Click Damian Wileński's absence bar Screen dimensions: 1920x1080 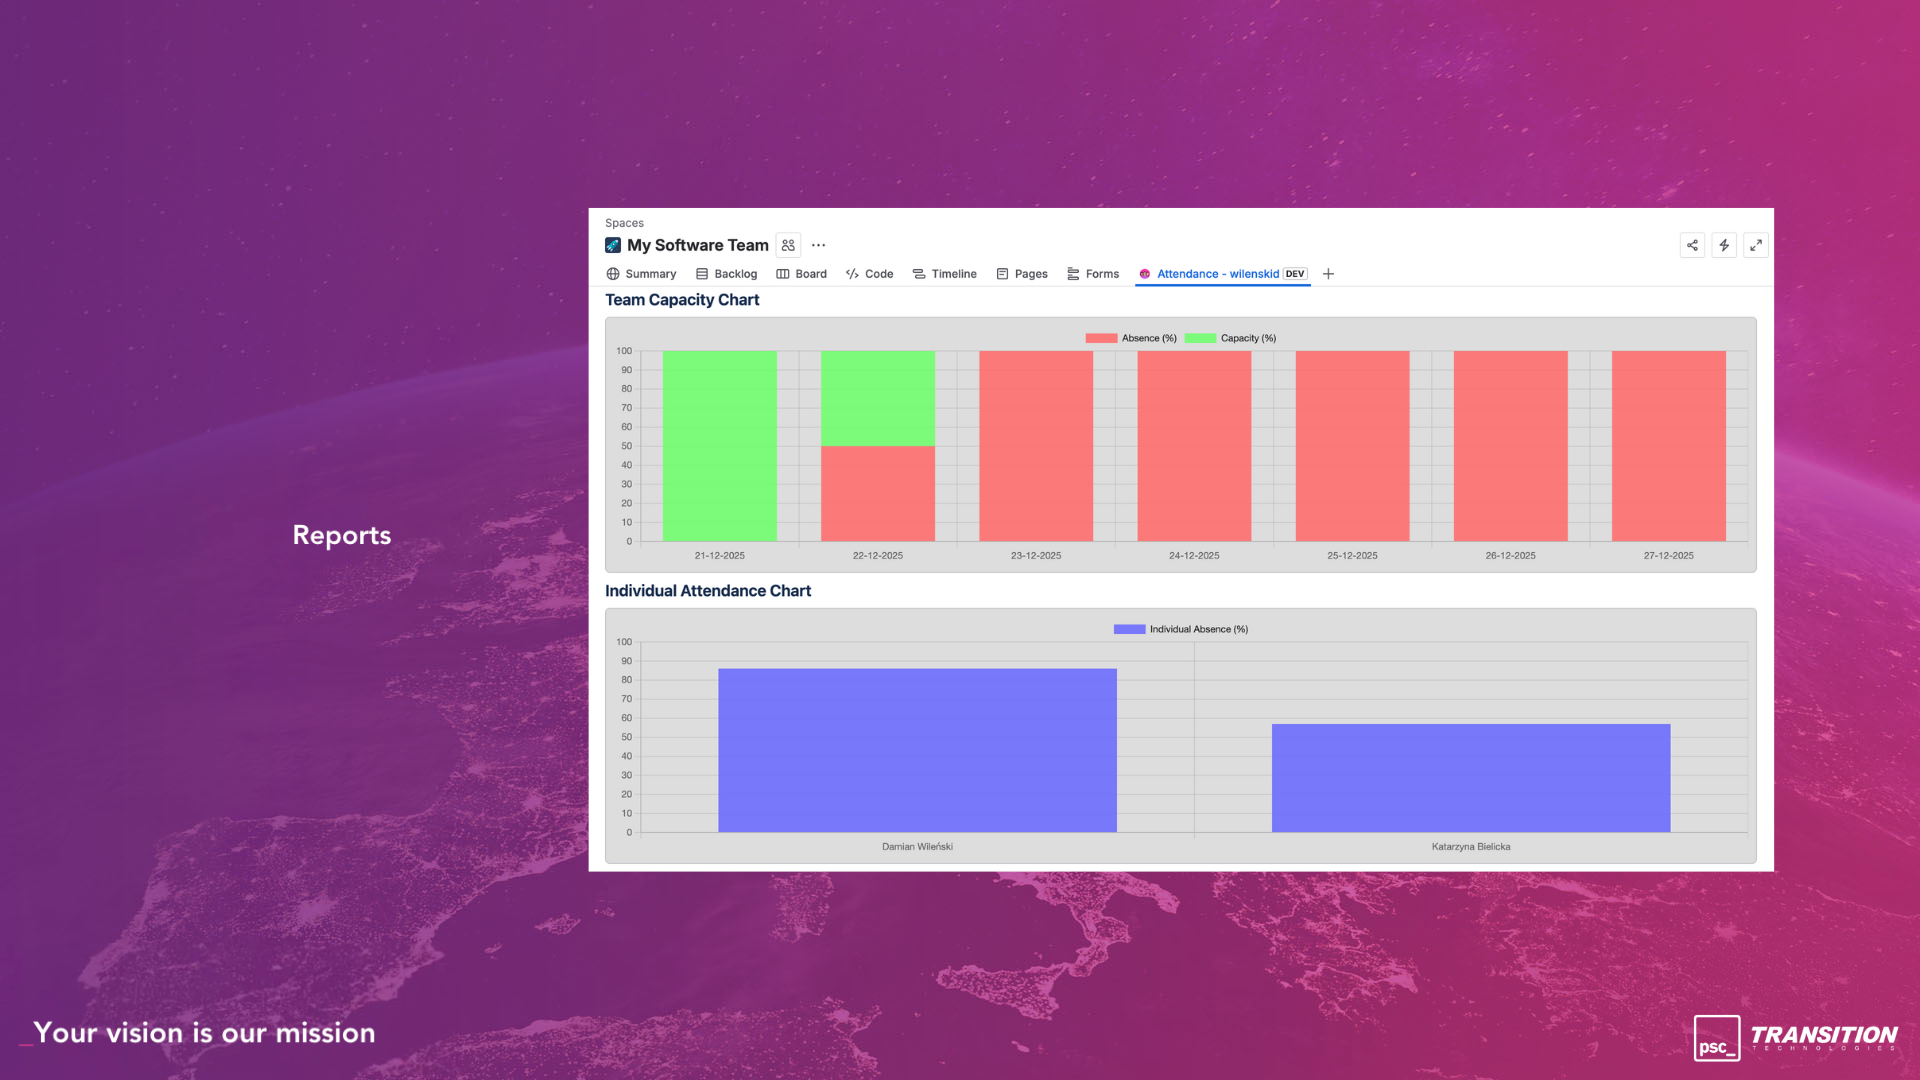pyautogui.click(x=917, y=750)
